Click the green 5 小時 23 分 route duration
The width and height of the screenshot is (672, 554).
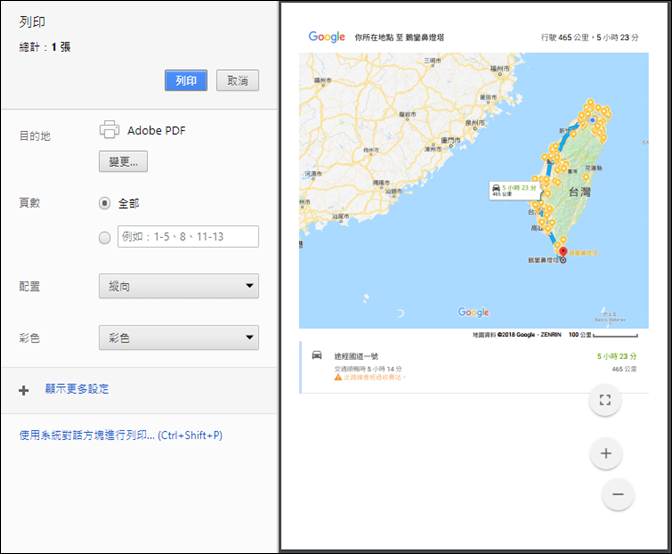(x=617, y=356)
